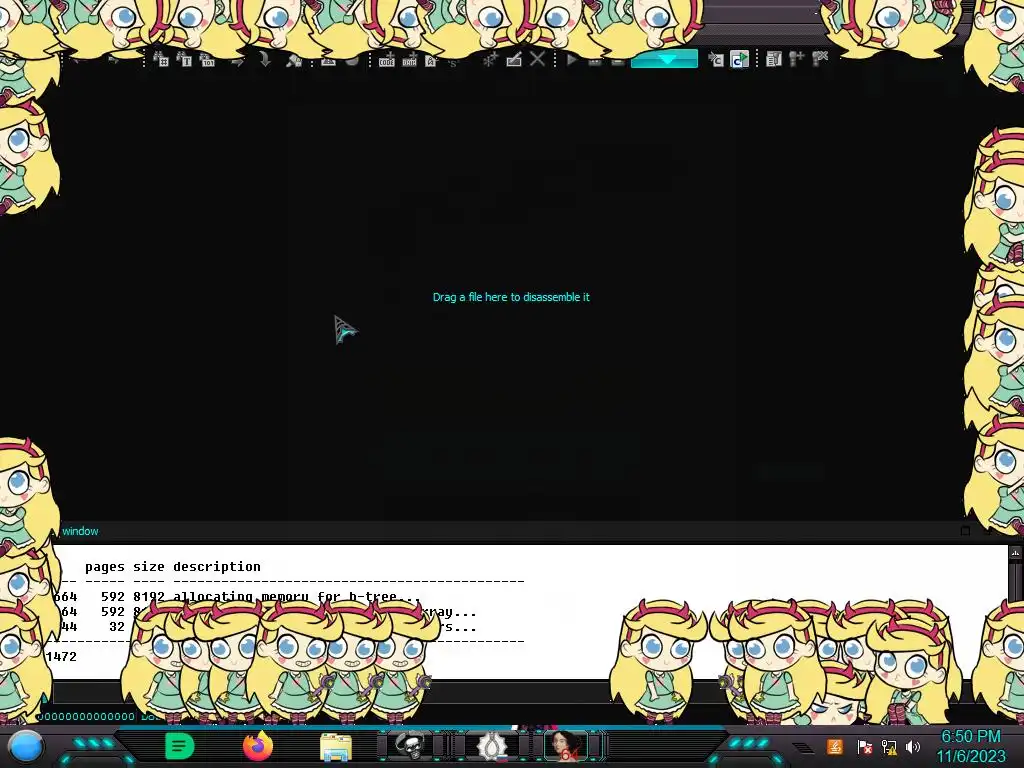Click the terminate process stop button
The width and height of the screenshot is (1024, 768).
pyautogui.click(x=617, y=61)
